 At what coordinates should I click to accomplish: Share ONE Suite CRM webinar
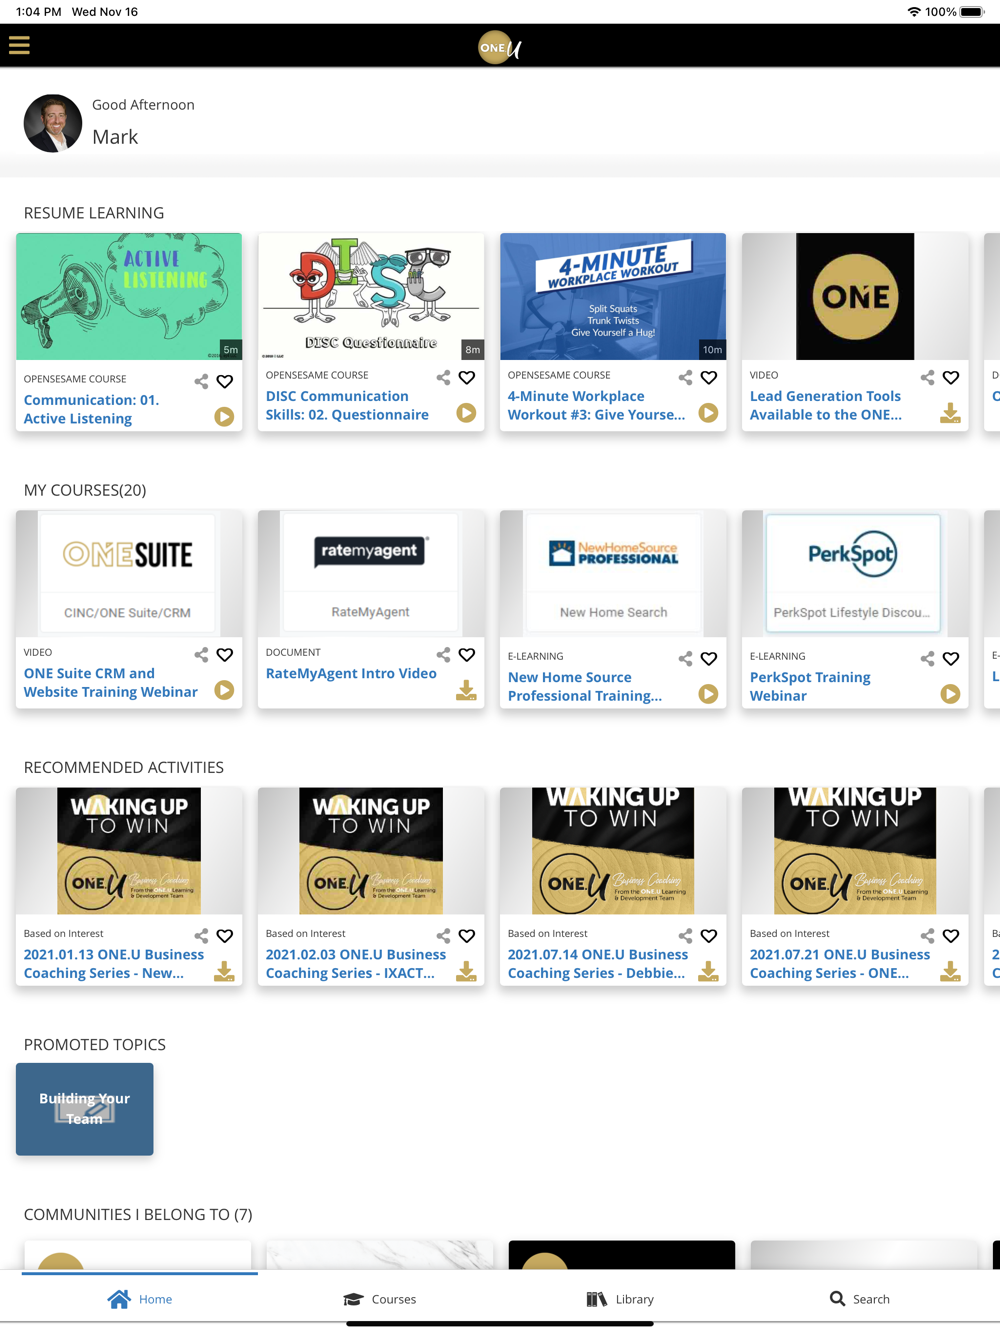coord(201,654)
